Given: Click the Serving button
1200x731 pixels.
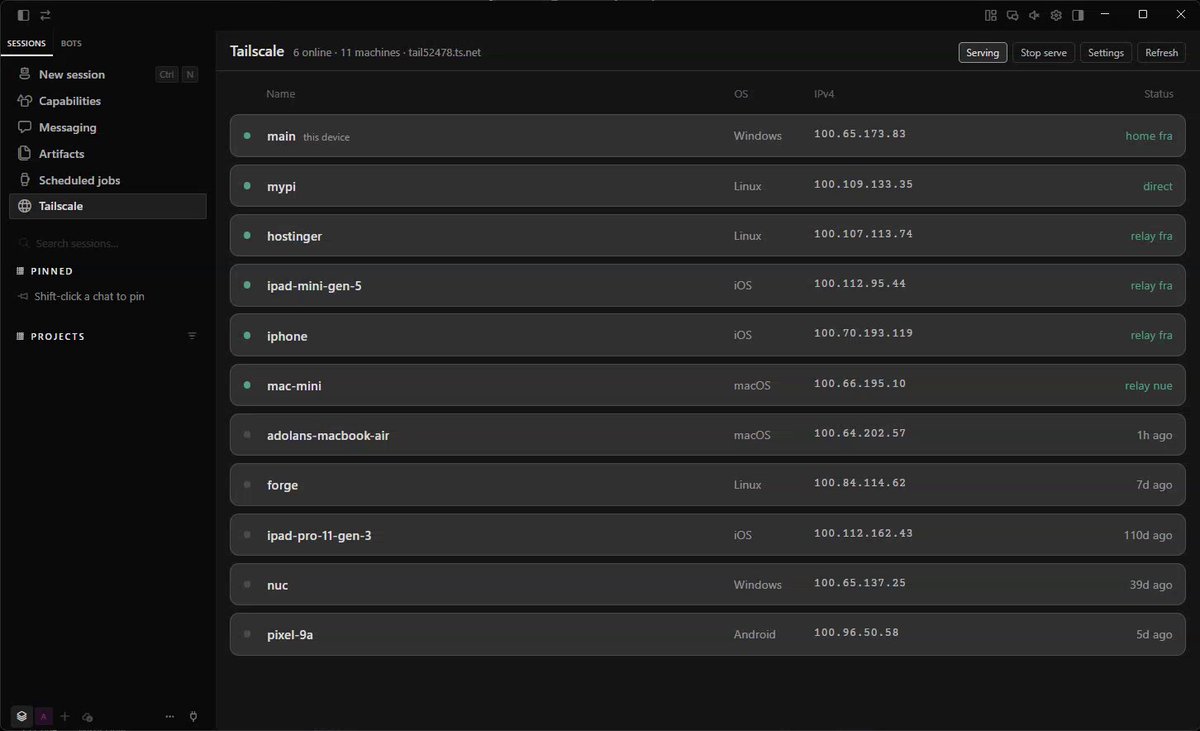Looking at the screenshot, I should 982,53.
